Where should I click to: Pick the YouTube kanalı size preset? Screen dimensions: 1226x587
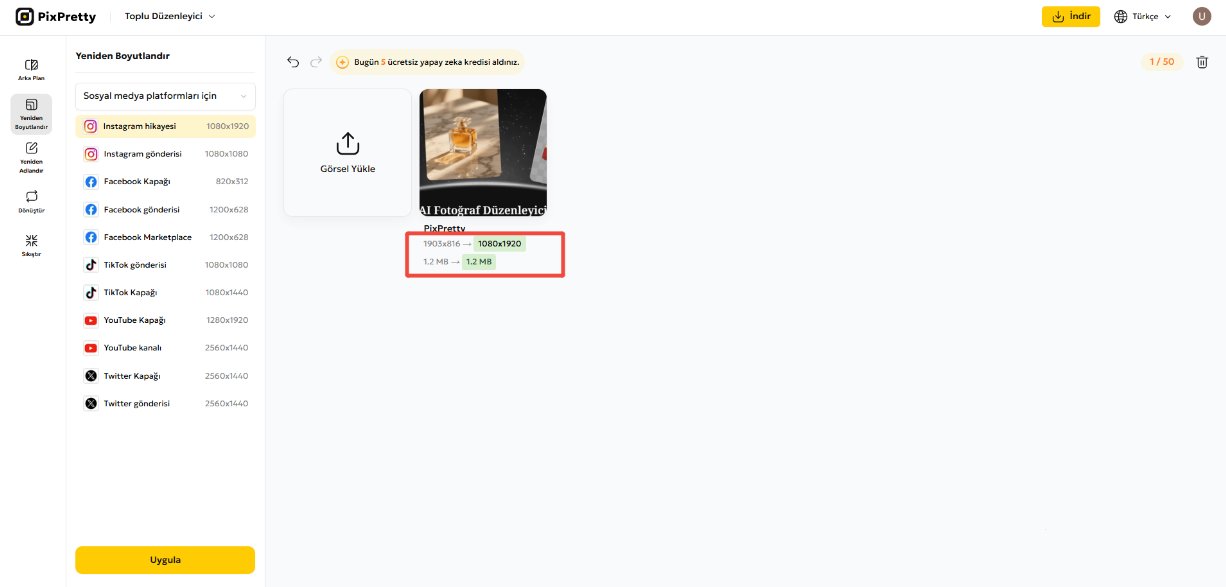pos(166,348)
